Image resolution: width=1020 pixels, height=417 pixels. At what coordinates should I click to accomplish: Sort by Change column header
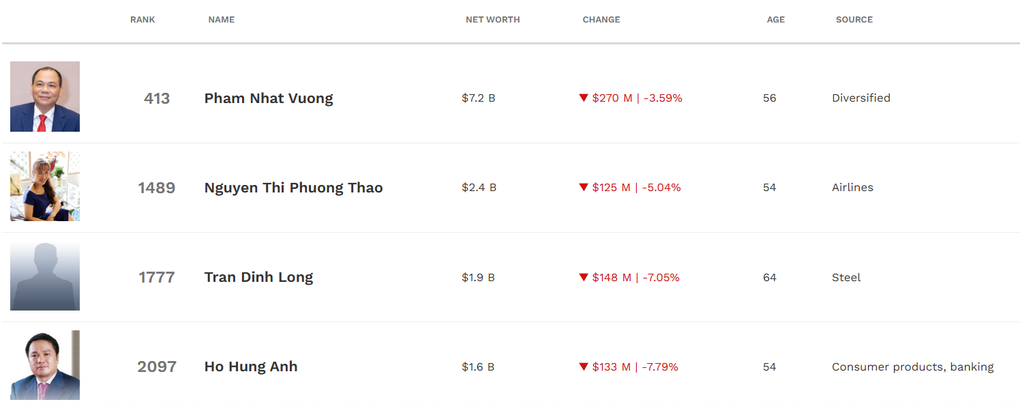pos(601,20)
